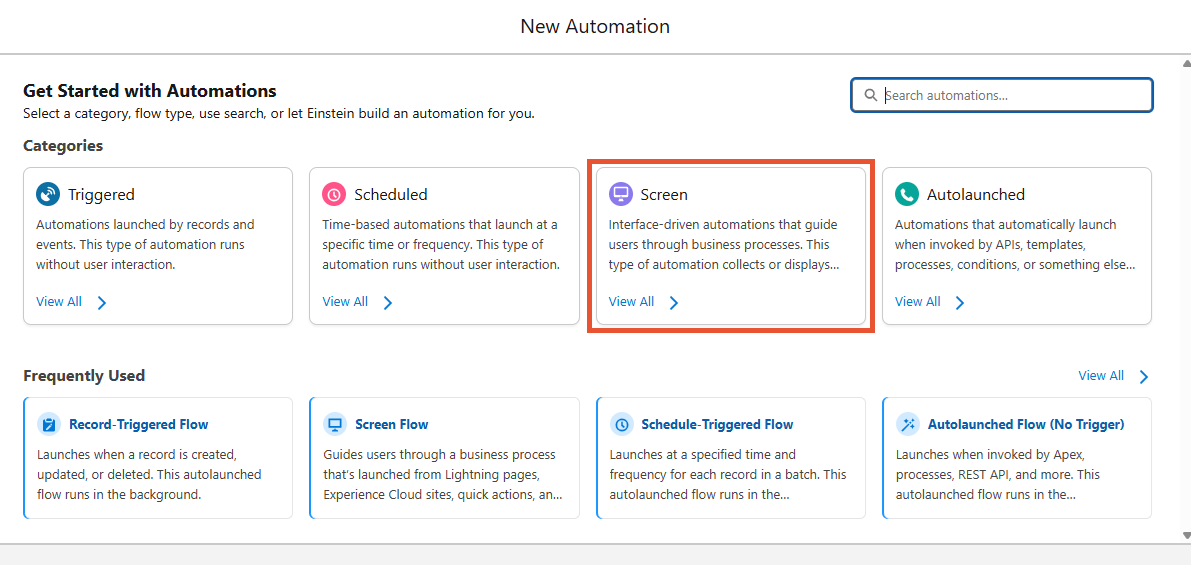
Task: Expand View All chevron under Scheduled
Action: pos(387,303)
